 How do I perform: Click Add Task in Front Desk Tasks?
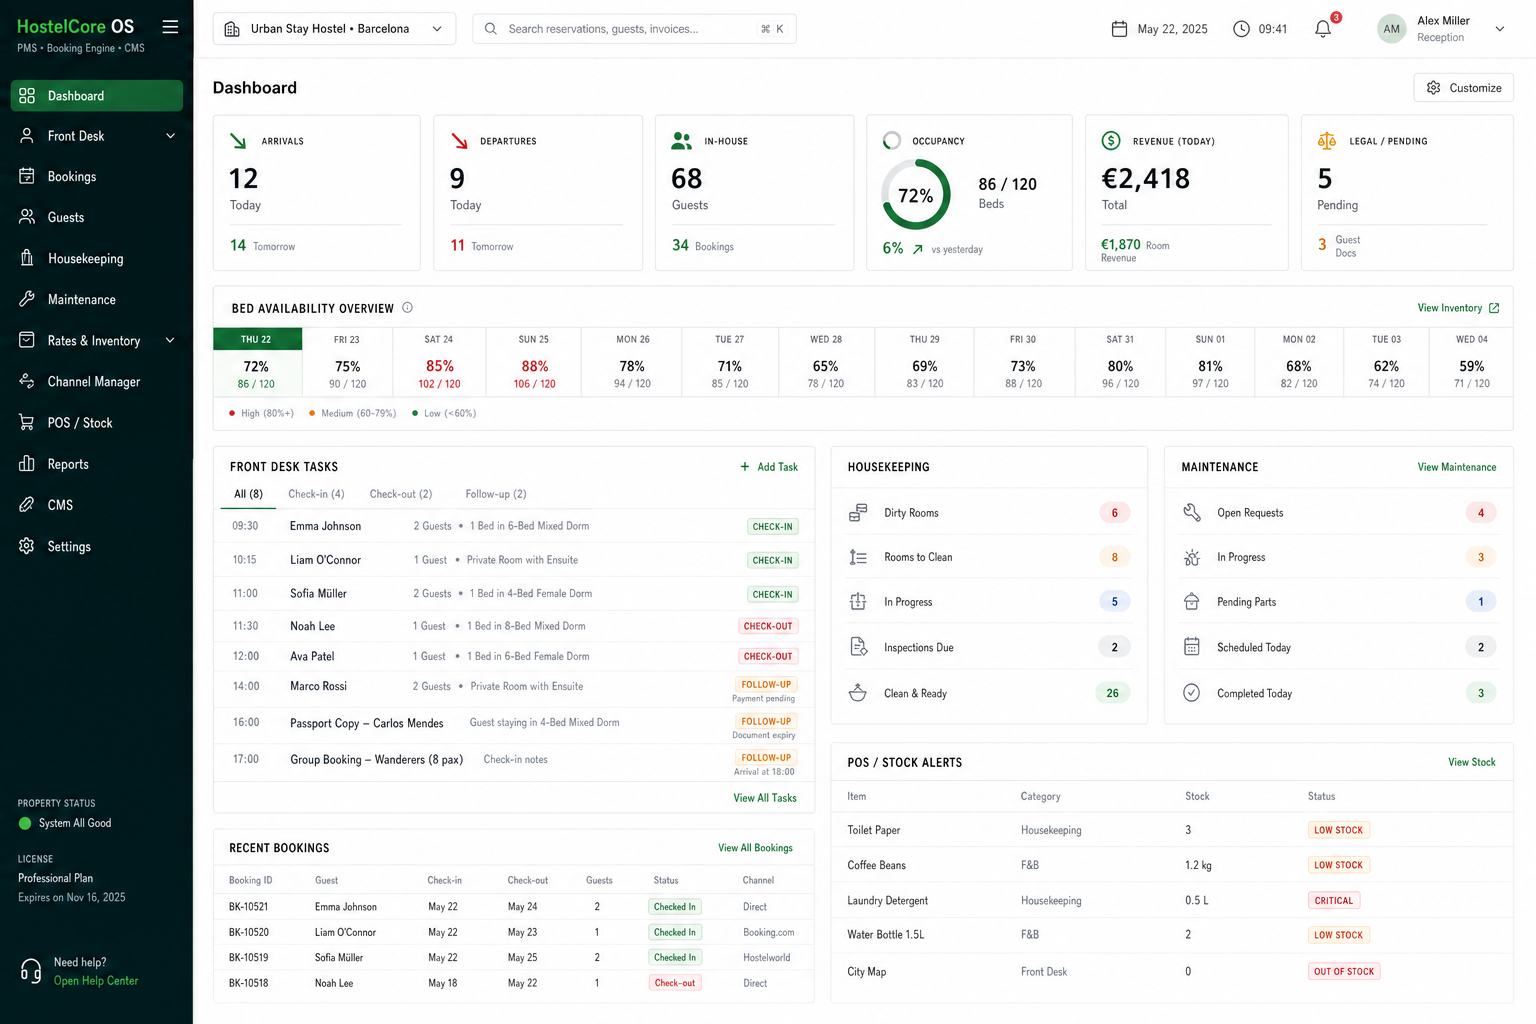click(769, 467)
